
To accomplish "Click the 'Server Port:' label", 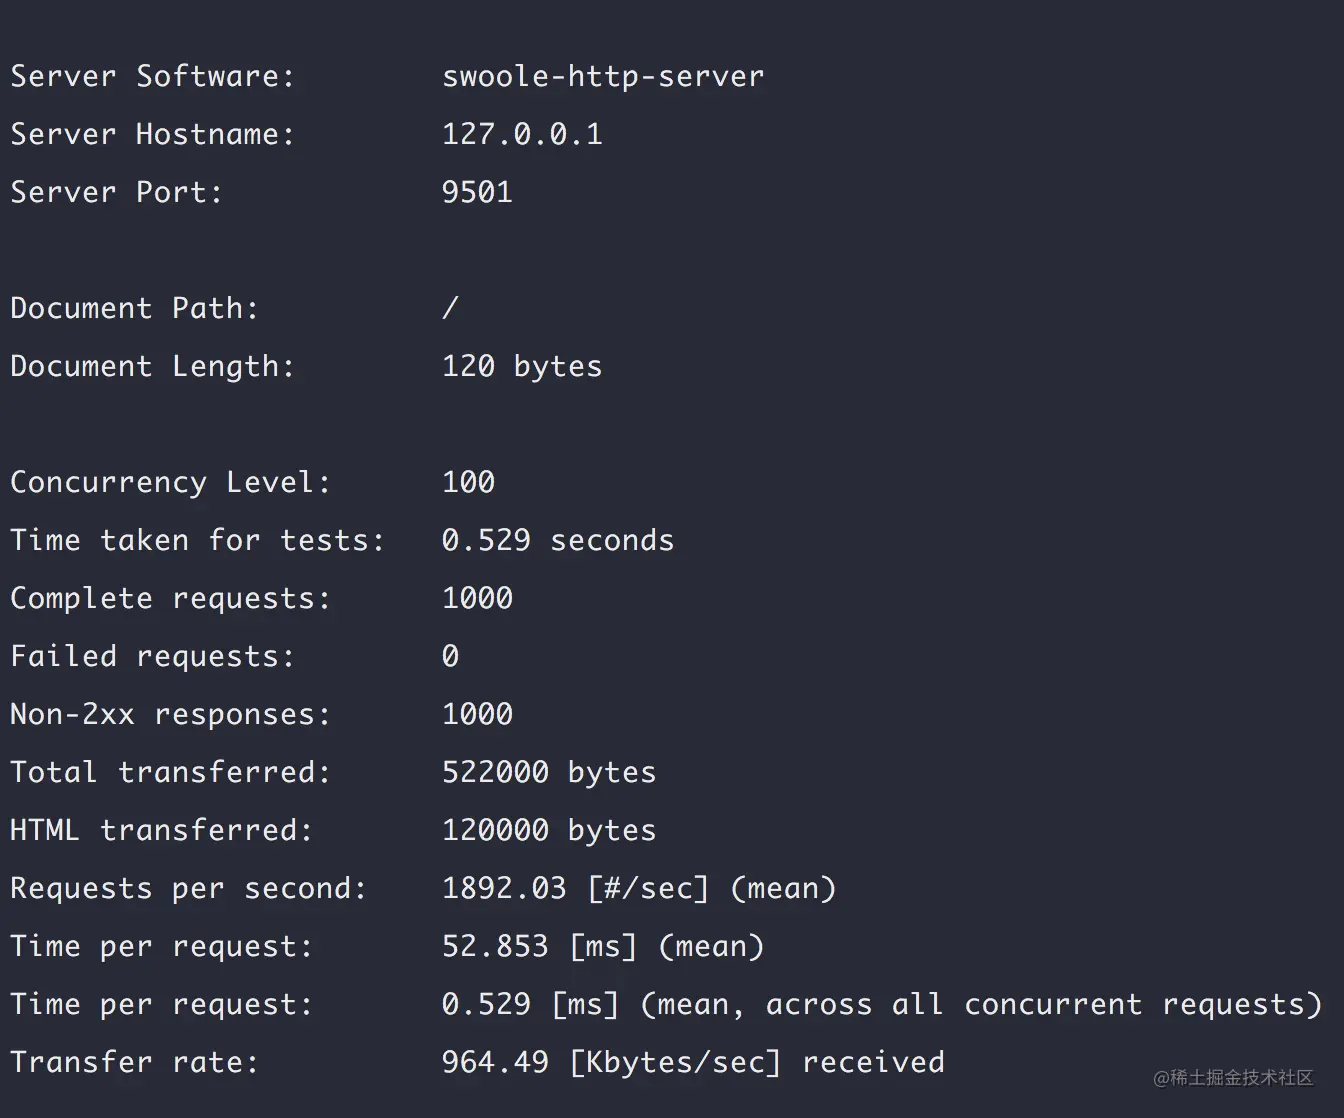I will pos(117,192).
